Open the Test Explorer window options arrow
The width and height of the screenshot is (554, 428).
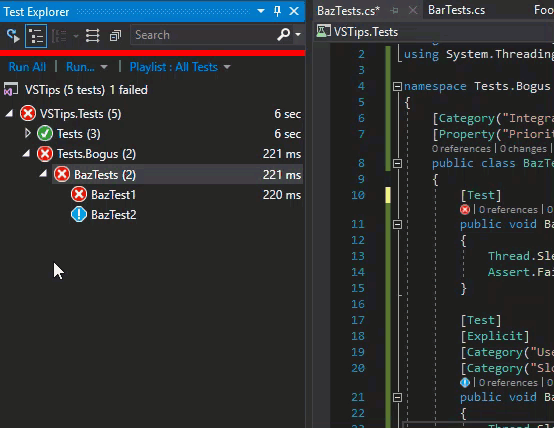pyautogui.click(x=261, y=11)
